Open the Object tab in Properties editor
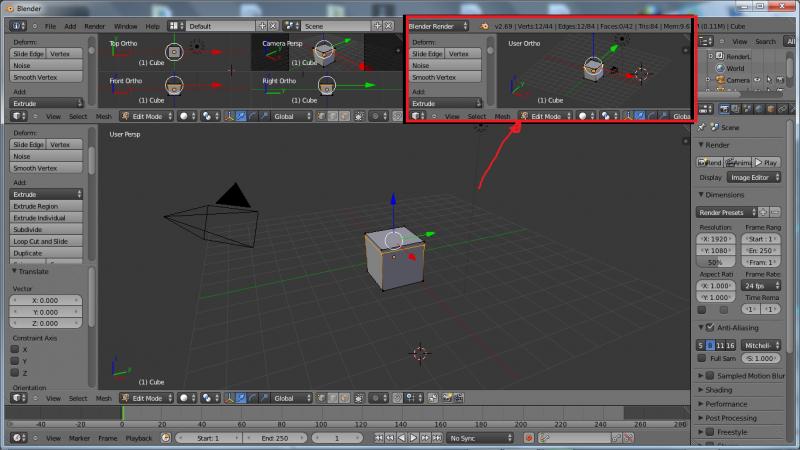Viewport: 800px width, 450px height. click(770, 109)
